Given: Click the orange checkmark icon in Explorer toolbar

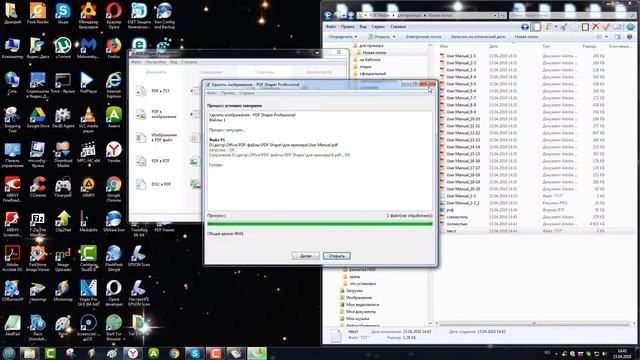Looking at the screenshot, I should (x=606, y=27).
